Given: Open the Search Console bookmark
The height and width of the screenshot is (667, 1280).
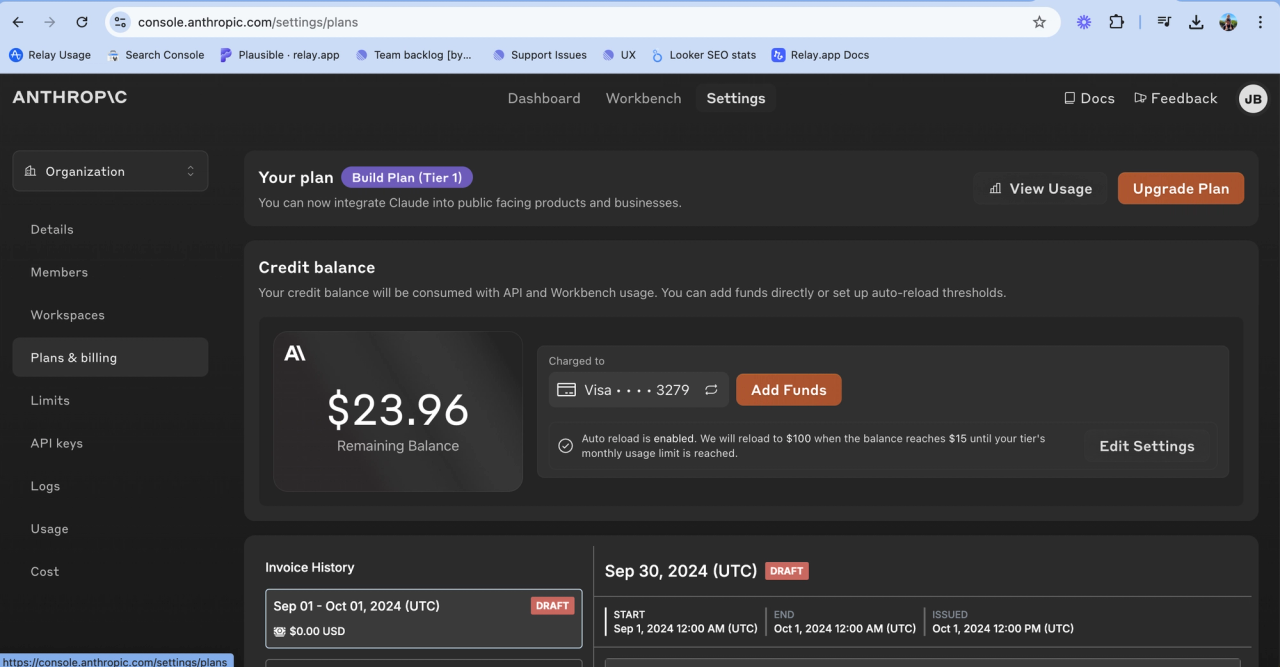Looking at the screenshot, I should [155, 55].
